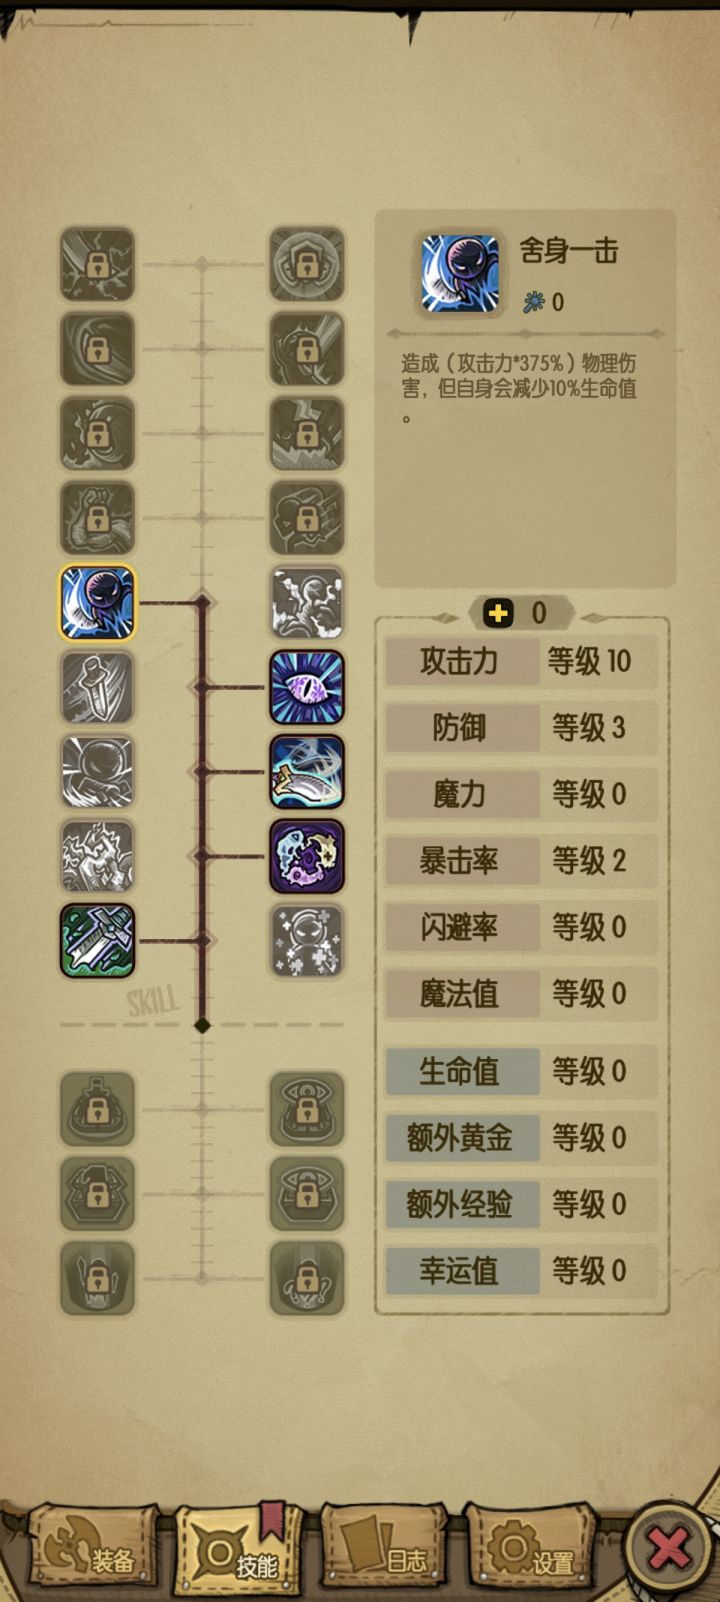Viewport: 720px width, 1602px height.
Task: Select the green sword skill icon
Action: (97, 941)
